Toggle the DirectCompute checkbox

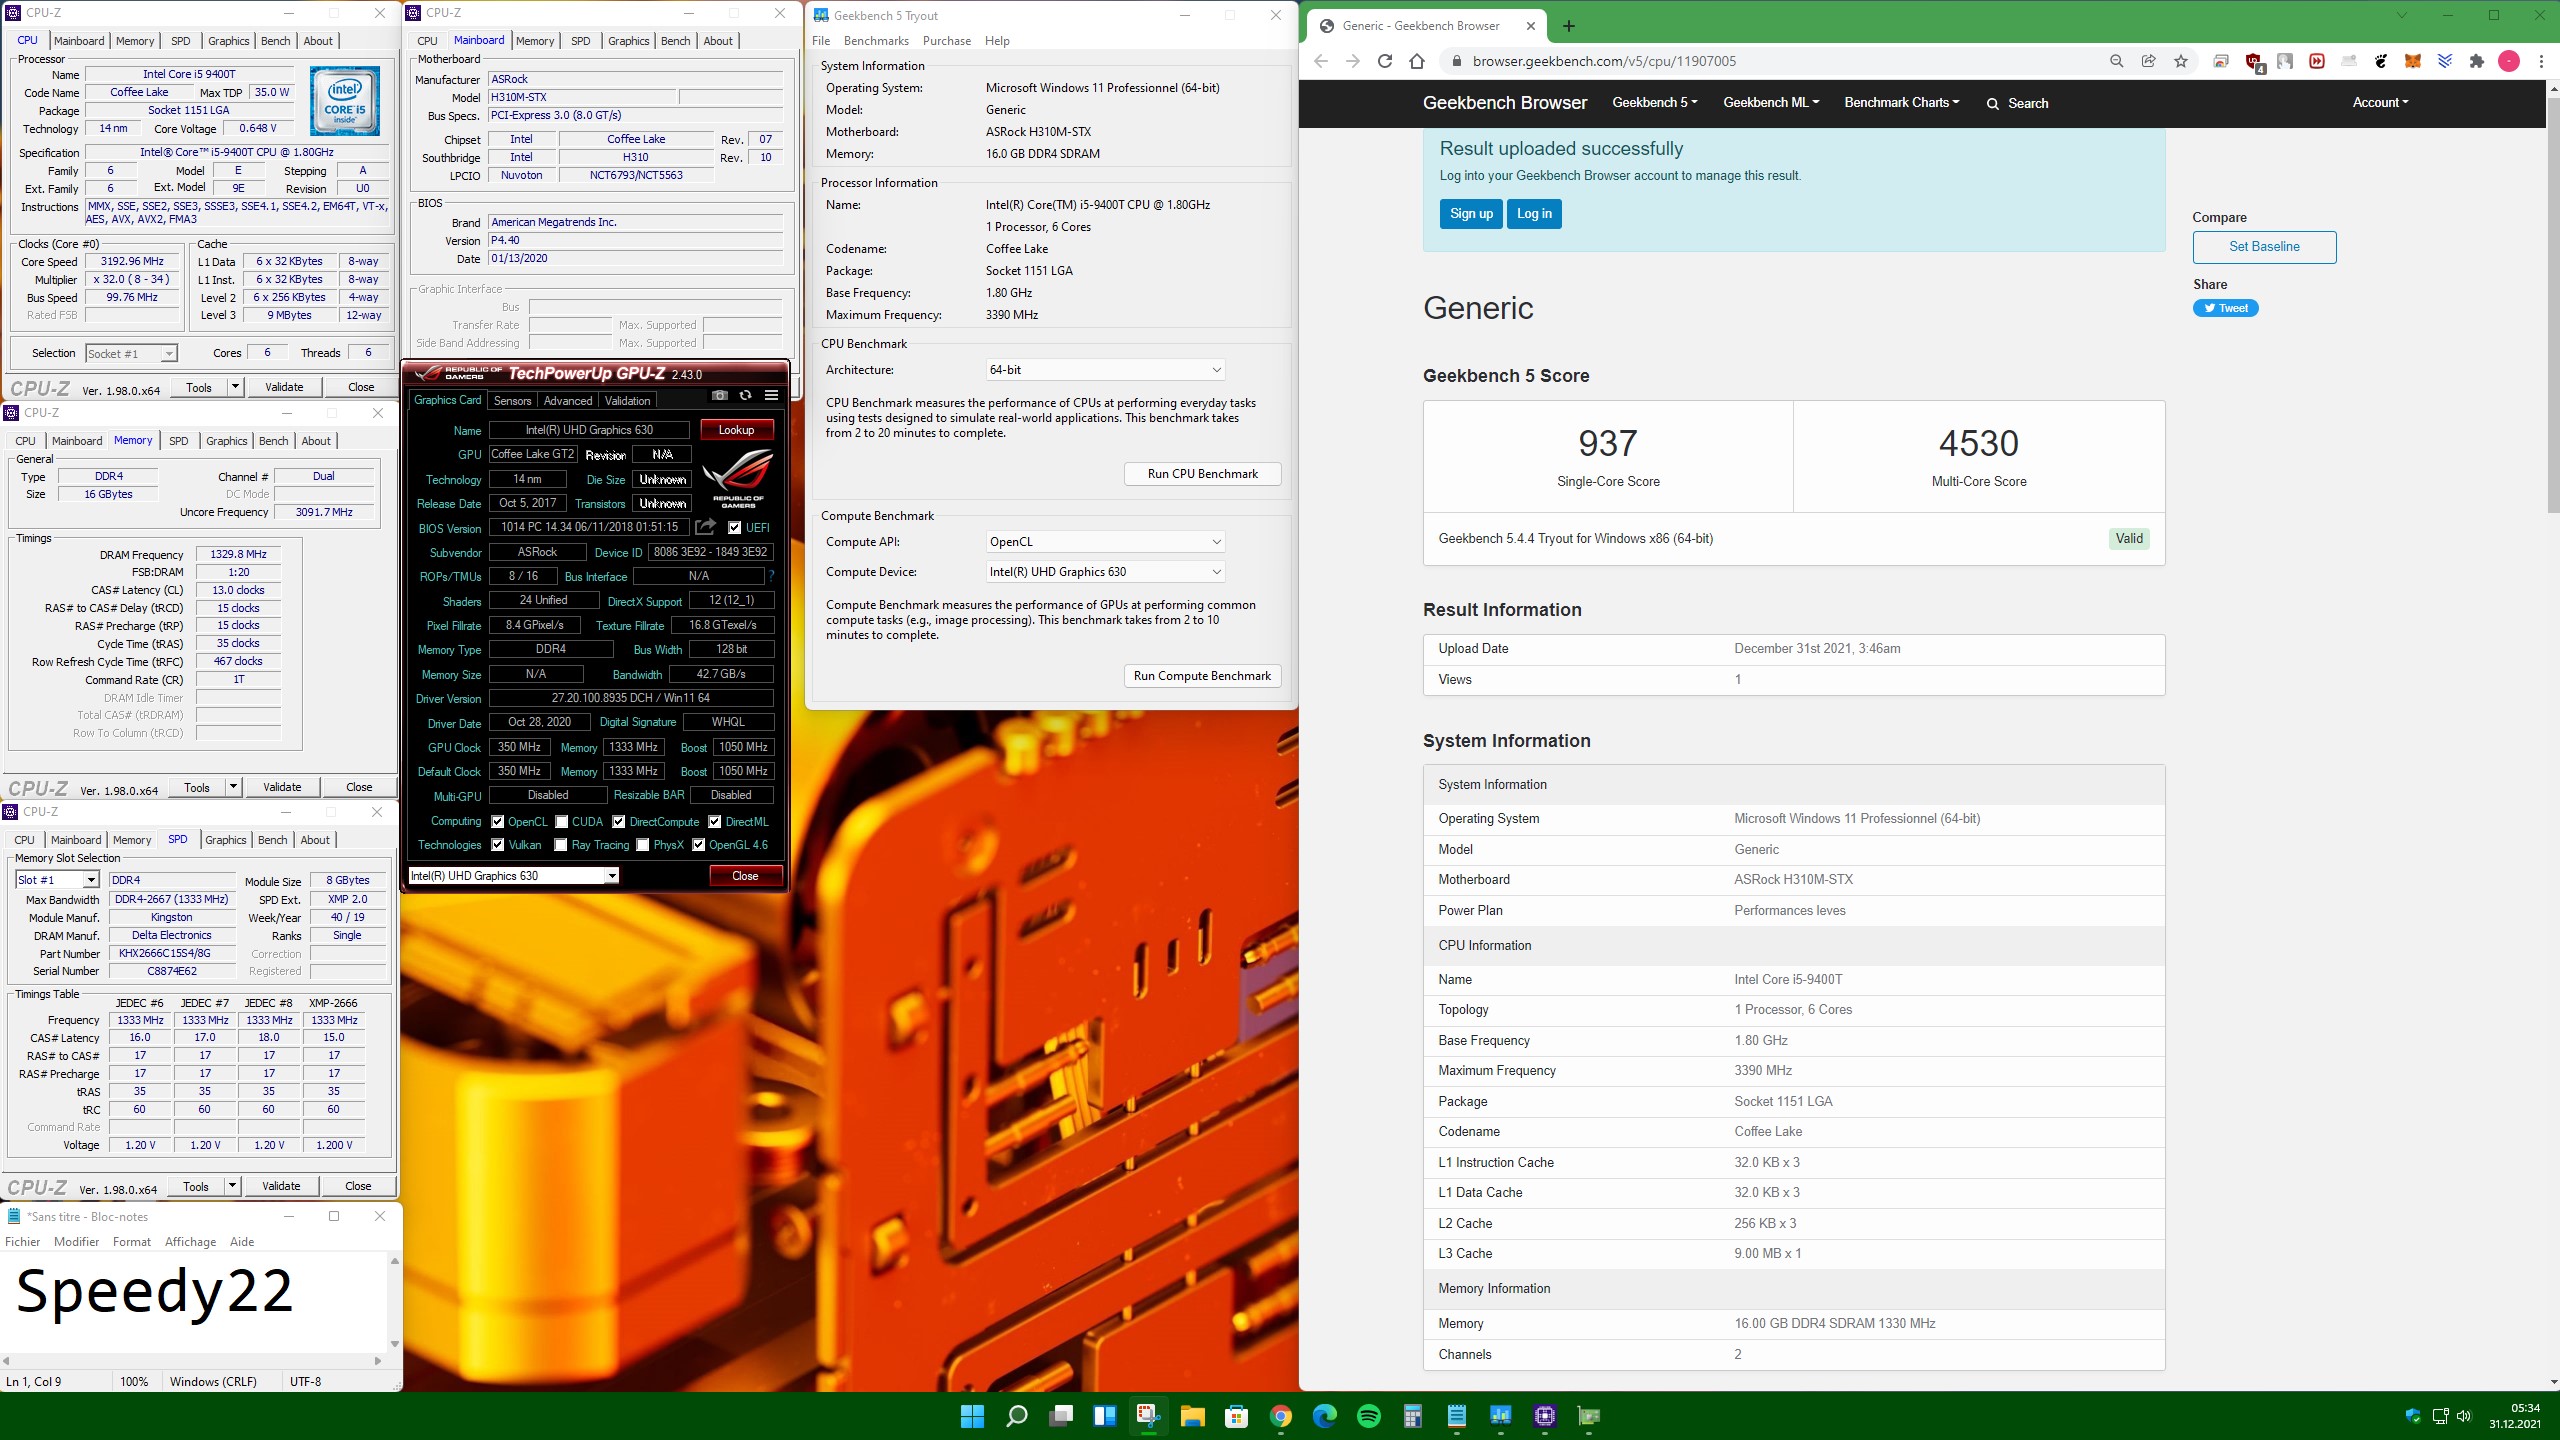tap(619, 822)
